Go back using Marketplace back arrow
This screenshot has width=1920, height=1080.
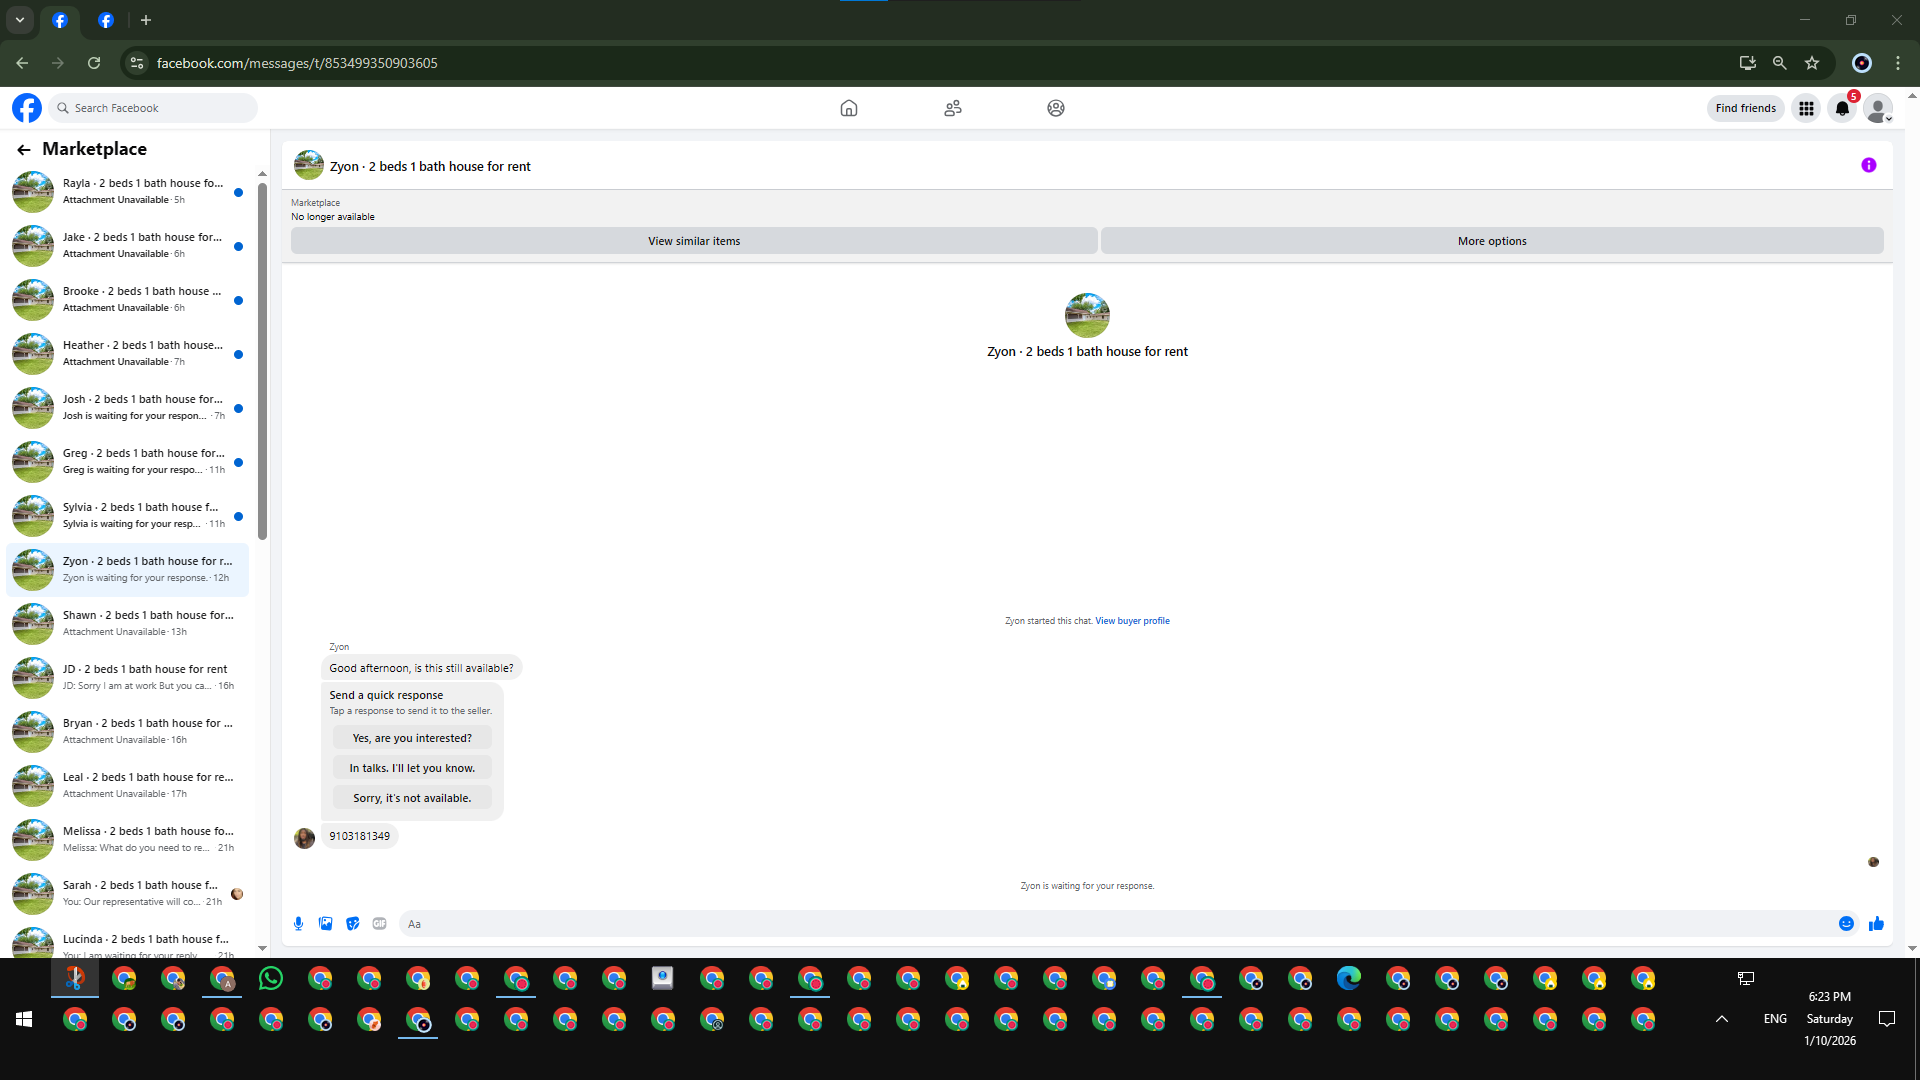pos(23,149)
